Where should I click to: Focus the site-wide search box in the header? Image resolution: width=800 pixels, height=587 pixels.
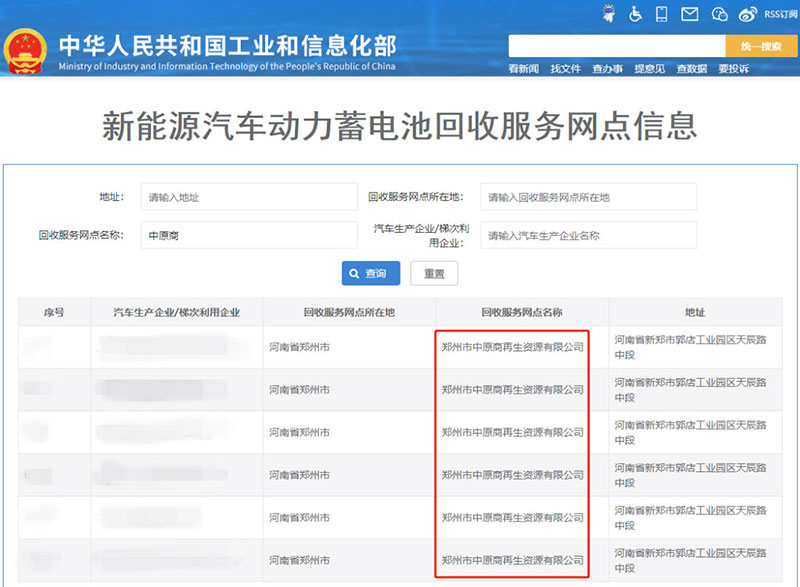pos(617,46)
